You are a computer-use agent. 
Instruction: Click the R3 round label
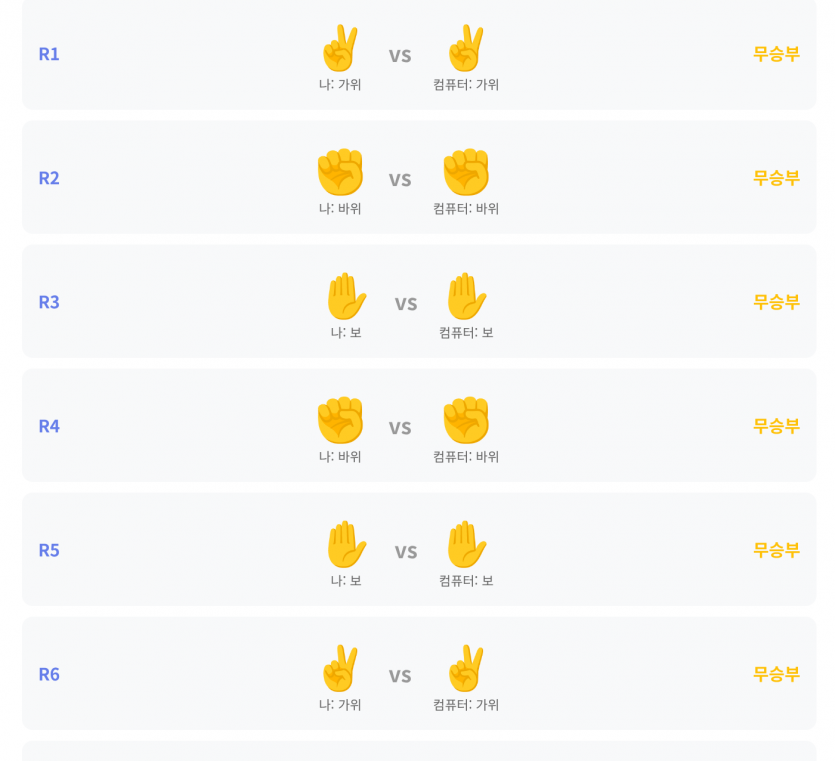(49, 302)
